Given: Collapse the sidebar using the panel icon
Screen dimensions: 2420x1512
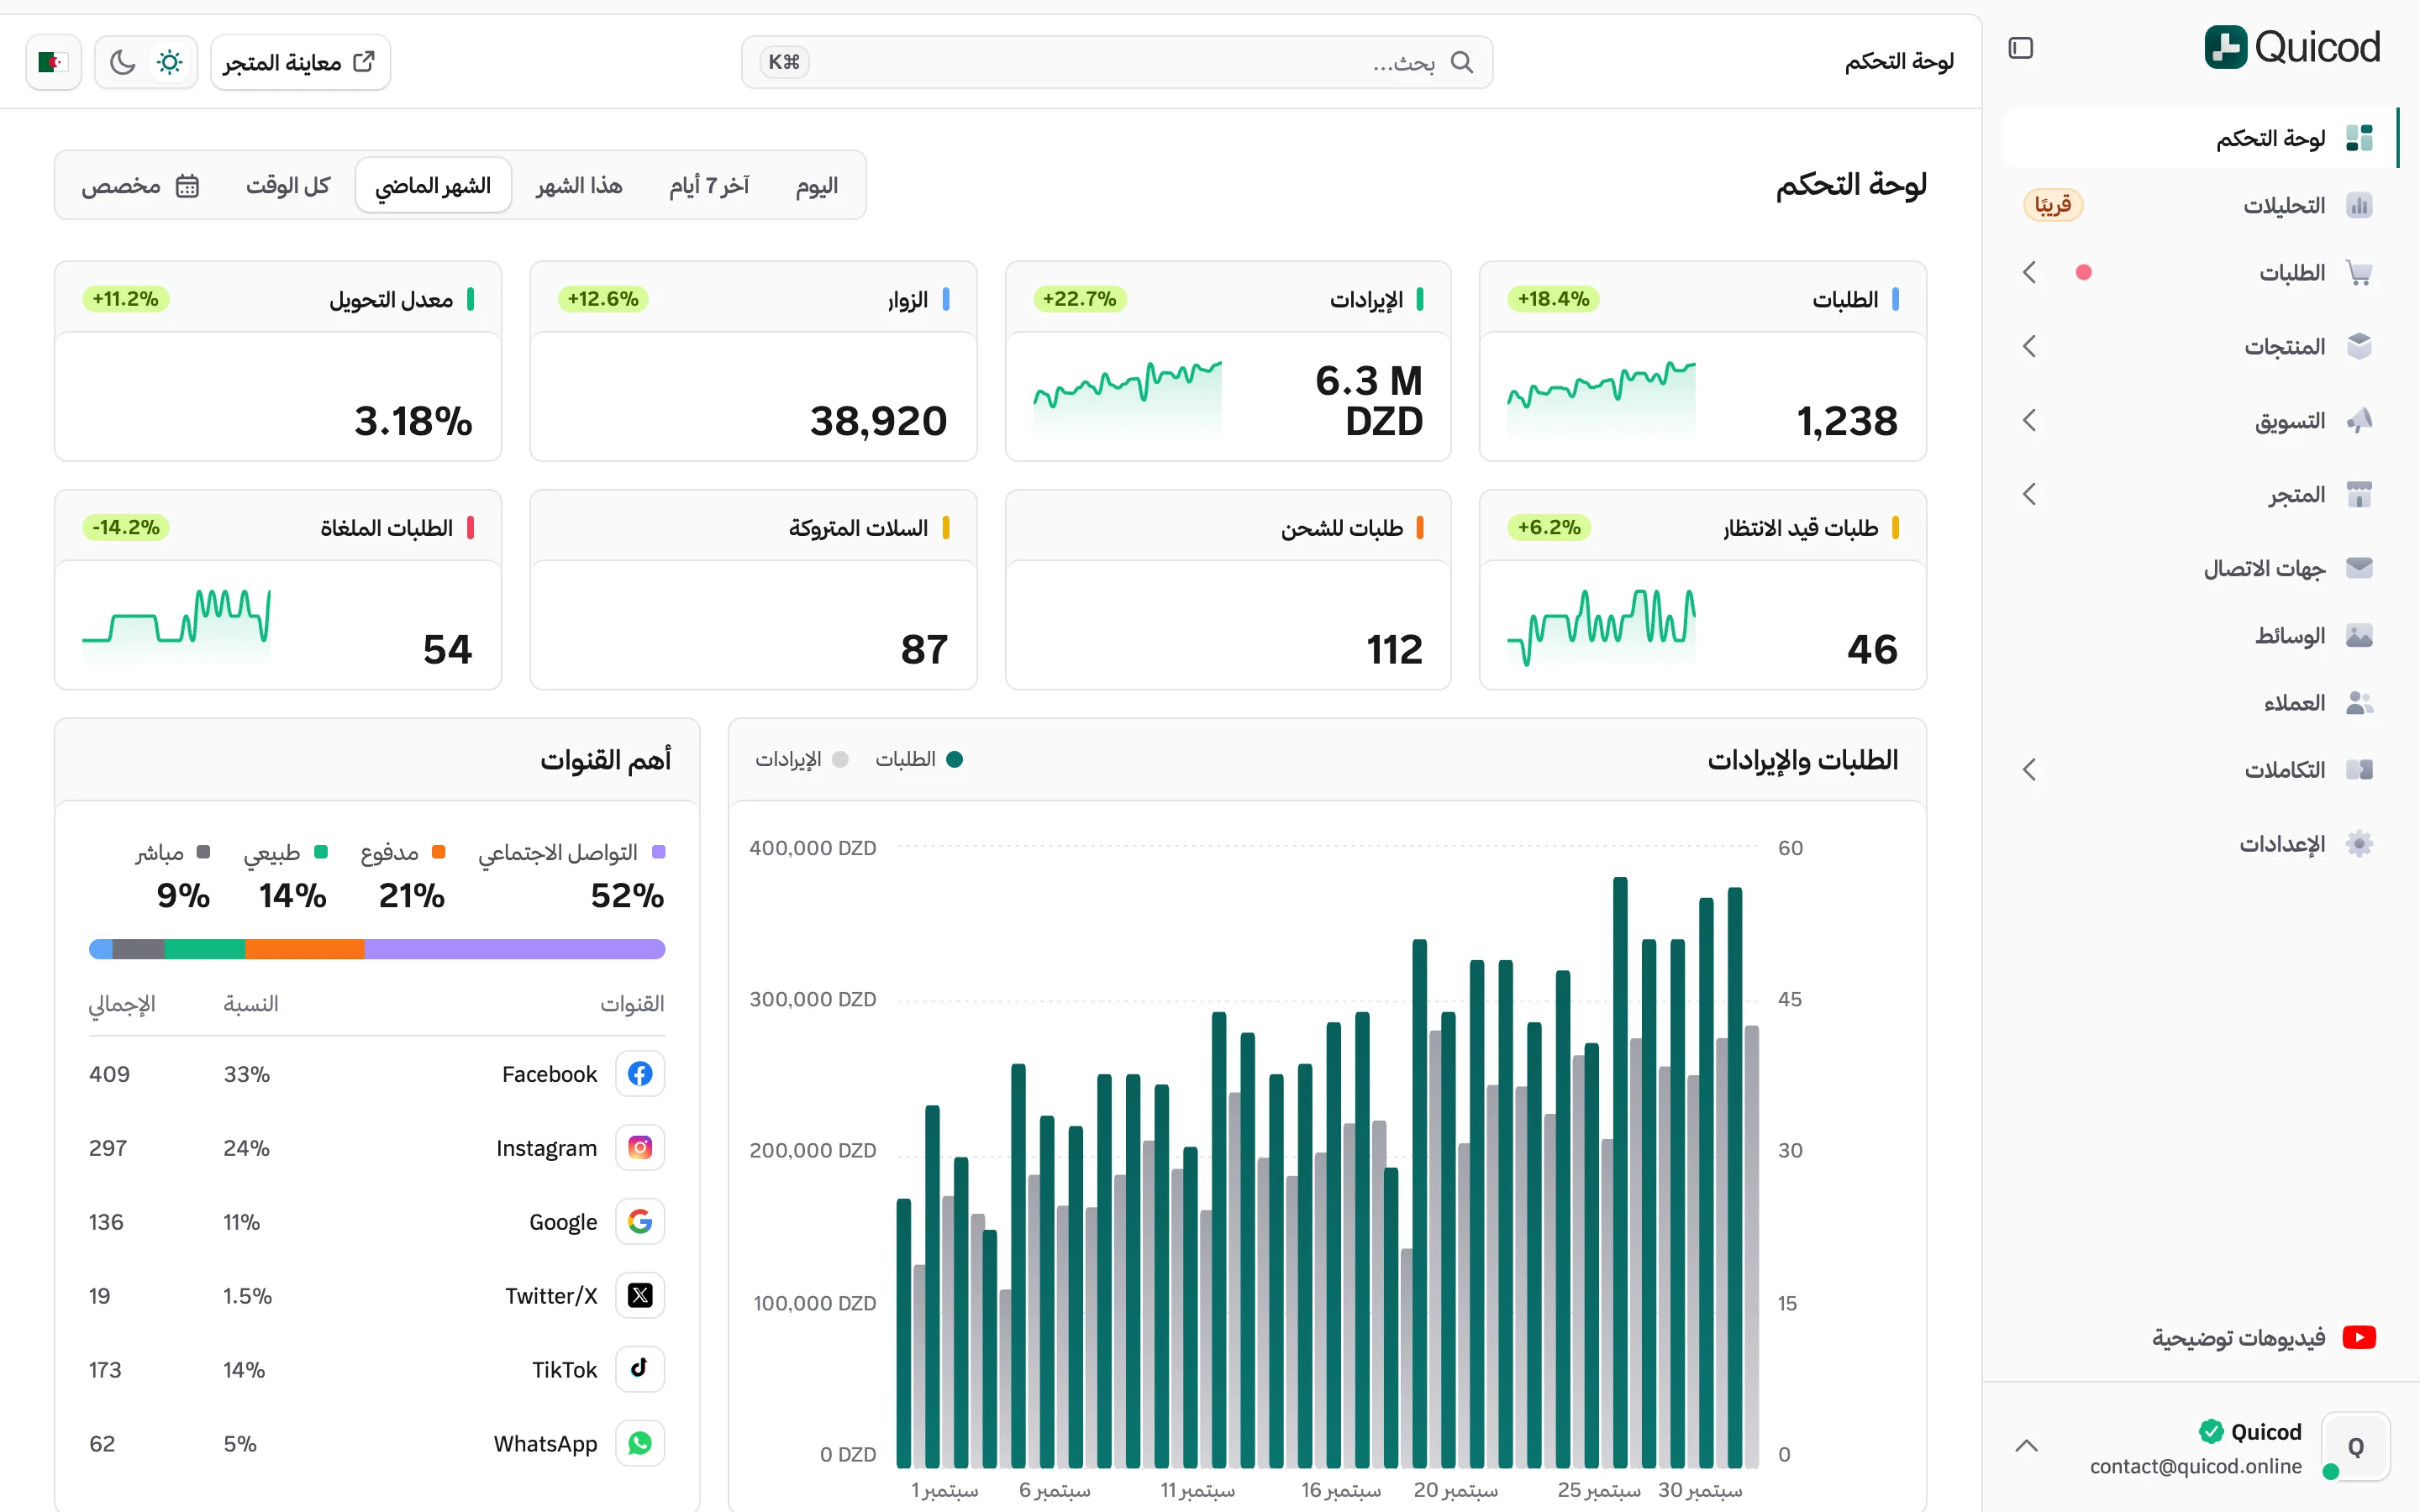Looking at the screenshot, I should (x=2020, y=48).
